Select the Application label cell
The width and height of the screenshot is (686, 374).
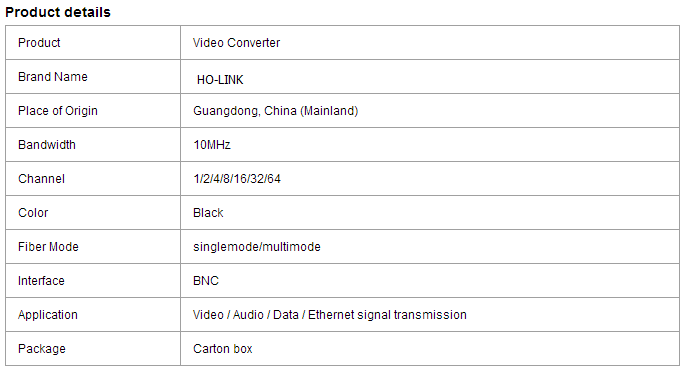pos(93,315)
